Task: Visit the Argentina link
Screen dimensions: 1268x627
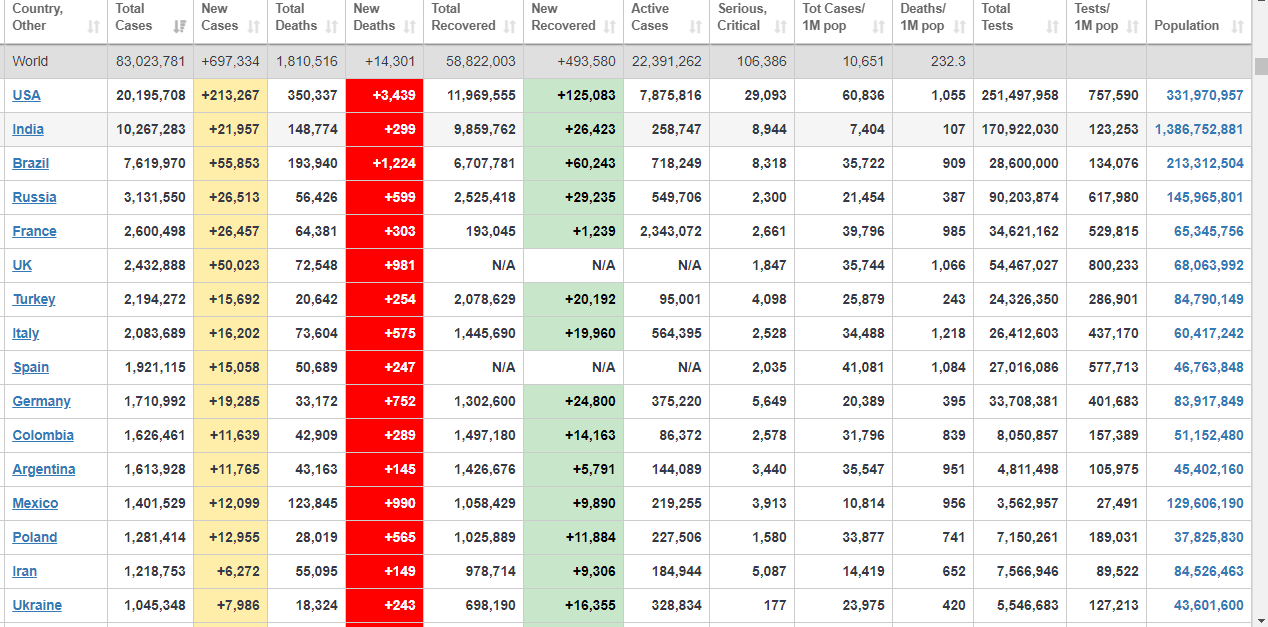Action: 44,469
